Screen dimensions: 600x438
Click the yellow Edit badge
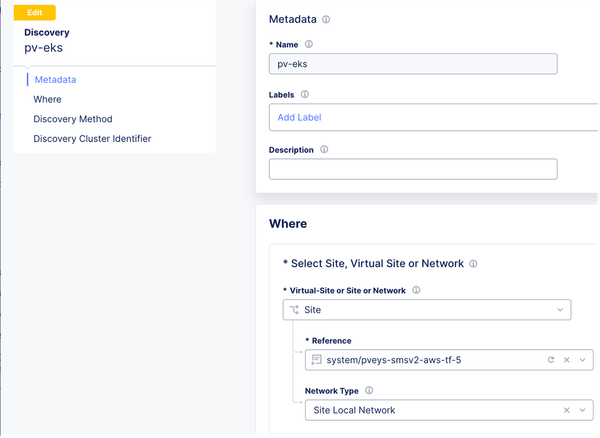[x=35, y=12]
